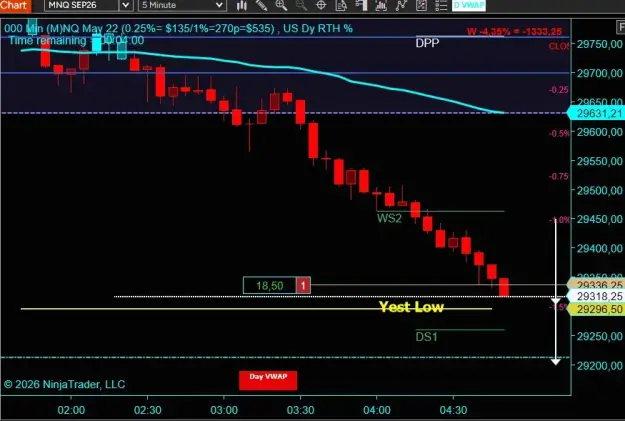The height and width of the screenshot is (421, 625).
Task: Click the white 29318,25 current price marker
Action: [596, 296]
